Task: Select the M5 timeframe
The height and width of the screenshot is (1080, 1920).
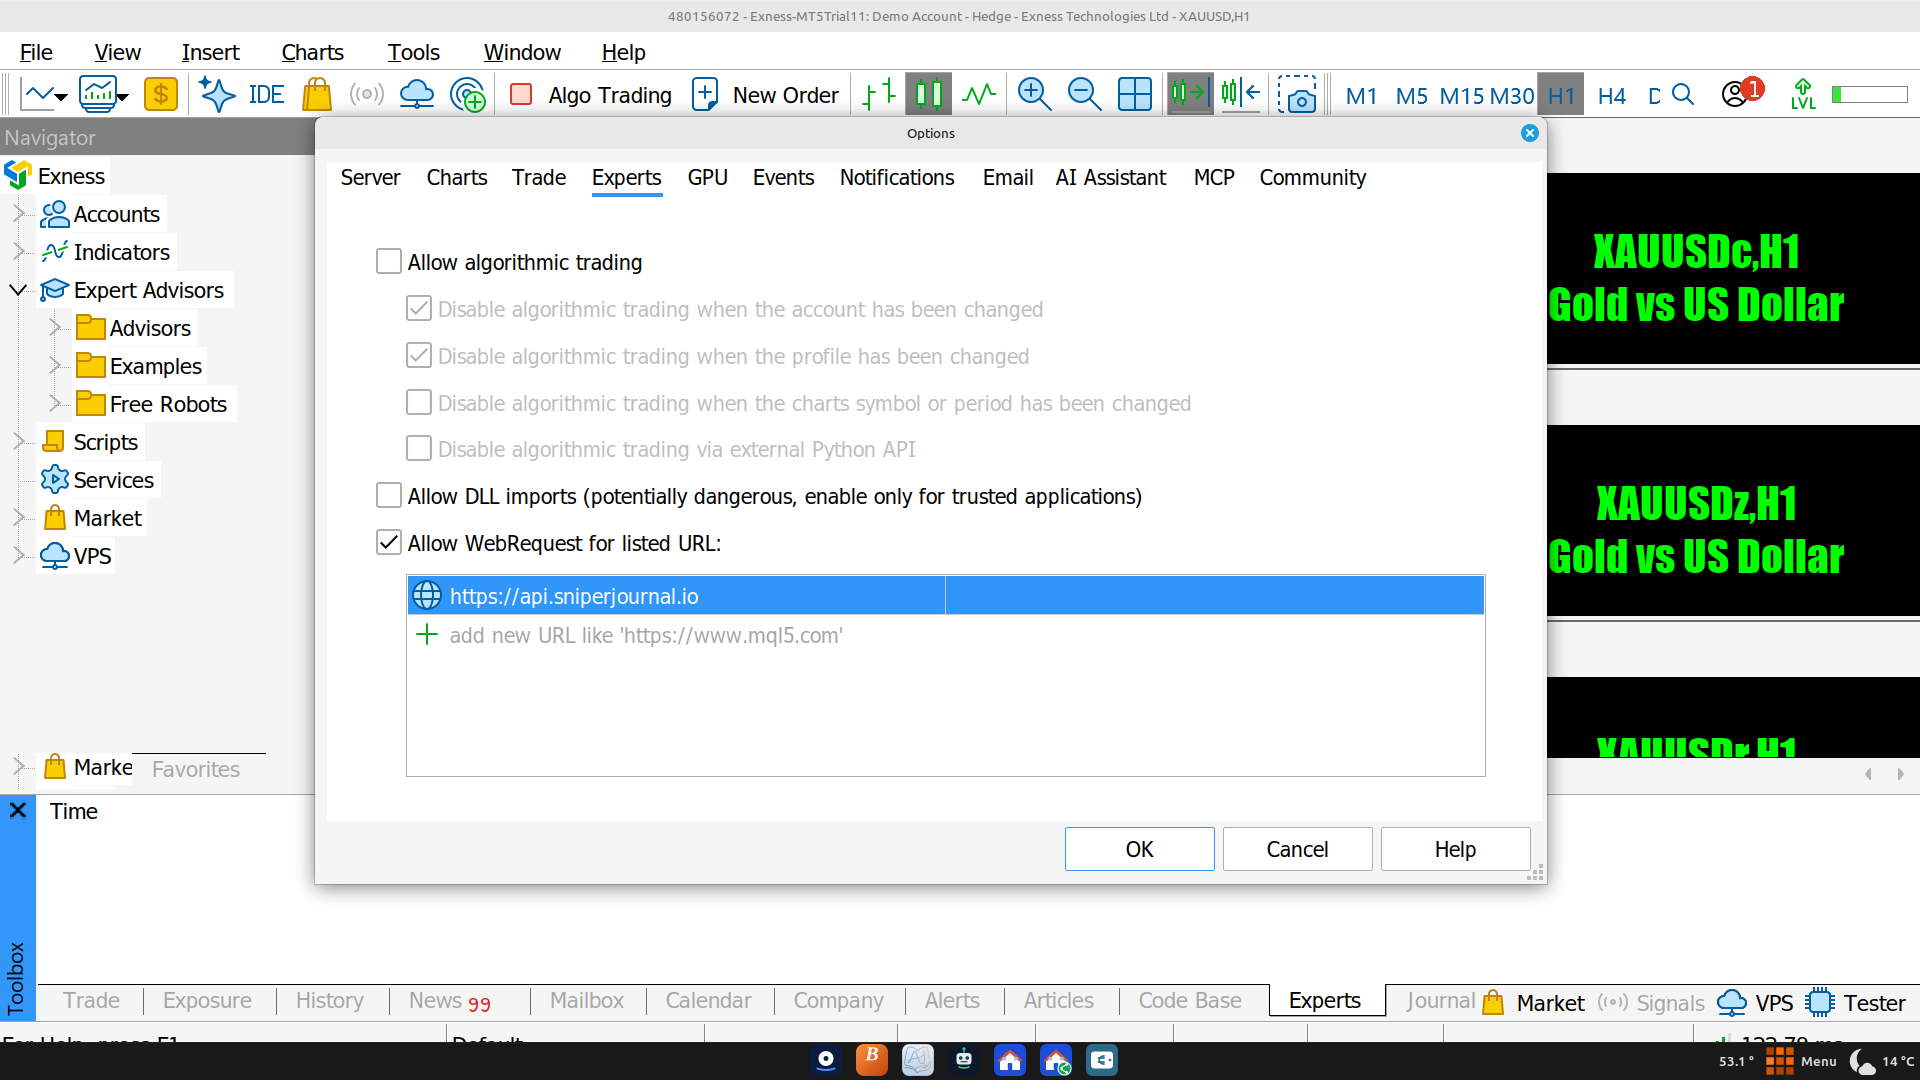Action: pyautogui.click(x=1412, y=96)
